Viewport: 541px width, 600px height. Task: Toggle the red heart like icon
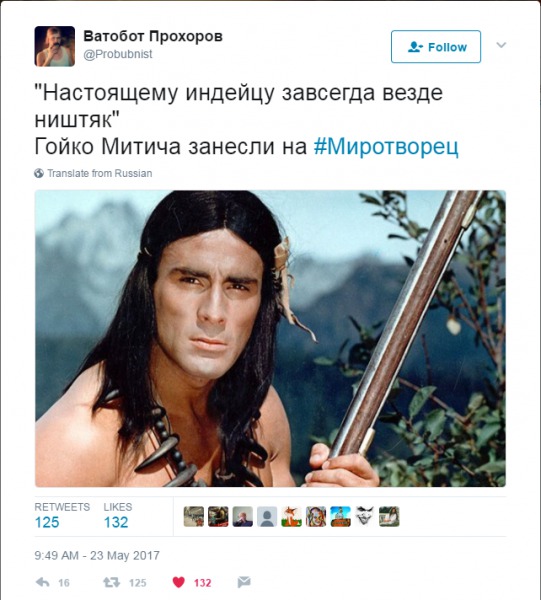point(179,582)
